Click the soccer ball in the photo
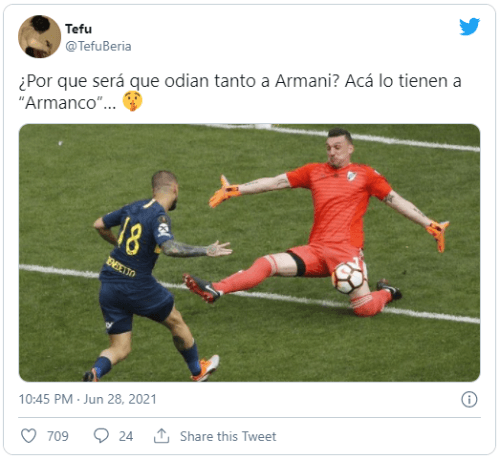 [348, 278]
